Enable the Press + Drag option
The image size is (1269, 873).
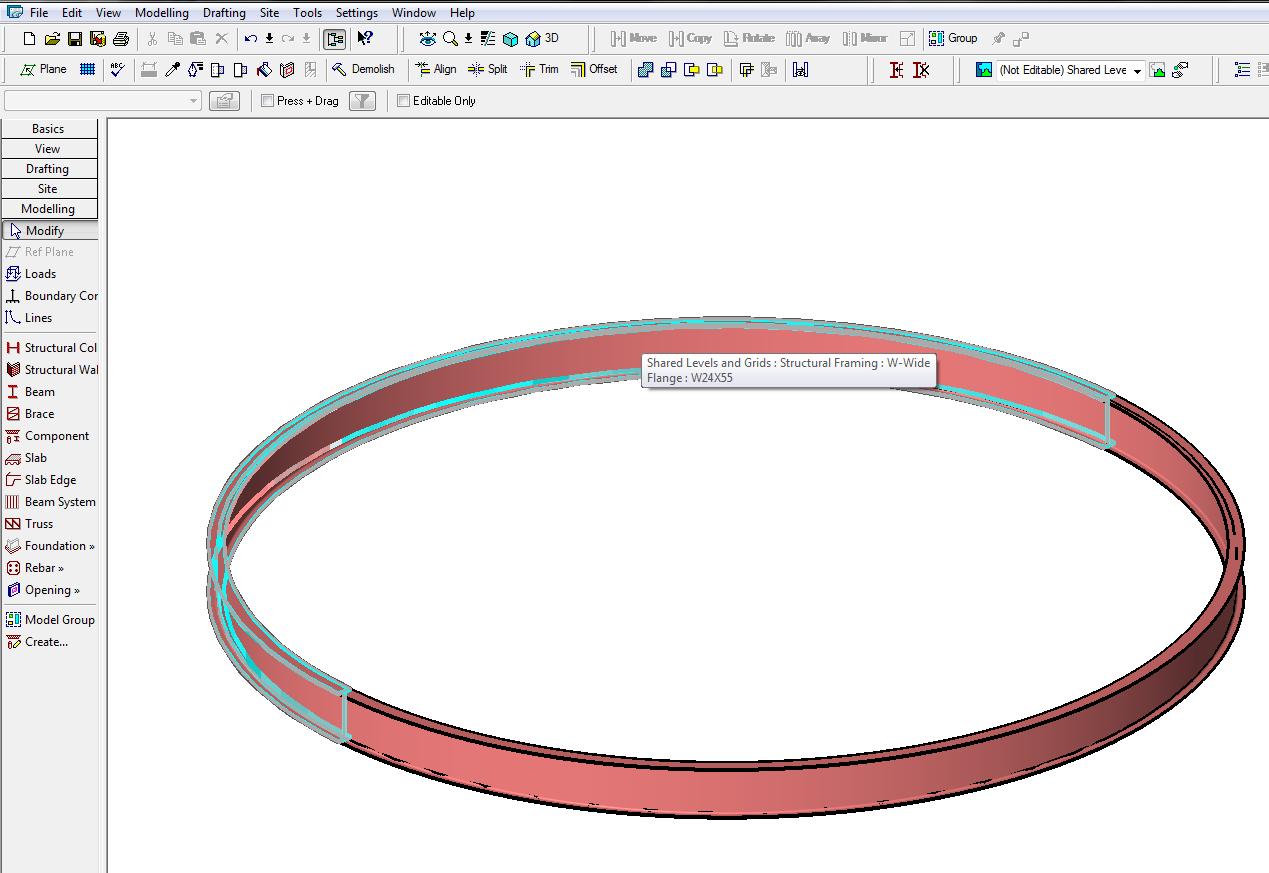click(x=267, y=100)
